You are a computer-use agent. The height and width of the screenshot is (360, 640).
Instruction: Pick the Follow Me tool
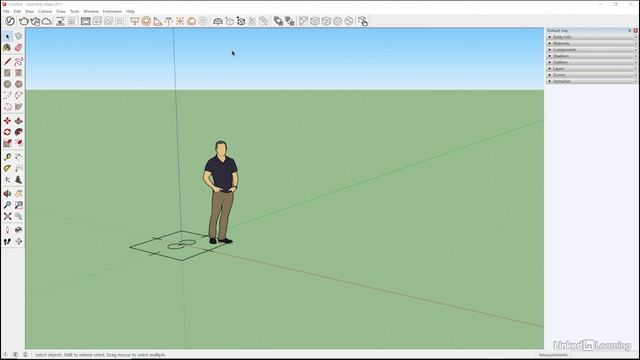pos(19,132)
